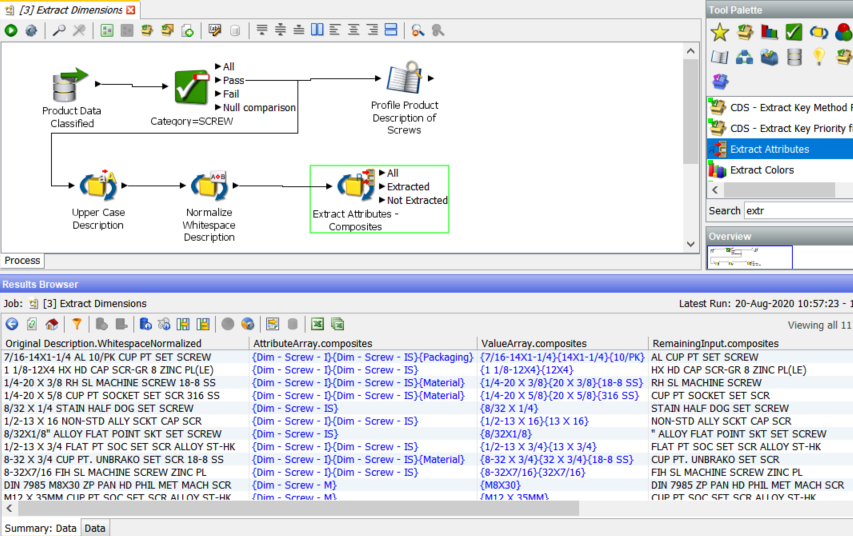Viewport: 853px width, 536px height.
Task: Click the orange filter funnel in Results Browser
Action: click(x=76, y=324)
